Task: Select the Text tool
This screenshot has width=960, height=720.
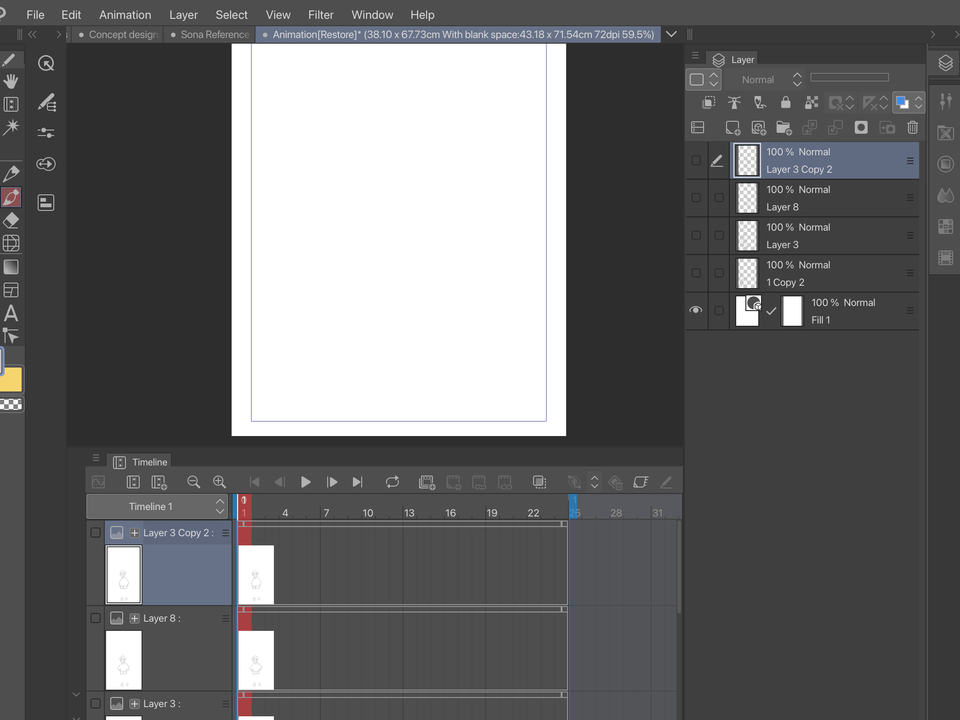Action: (x=11, y=313)
